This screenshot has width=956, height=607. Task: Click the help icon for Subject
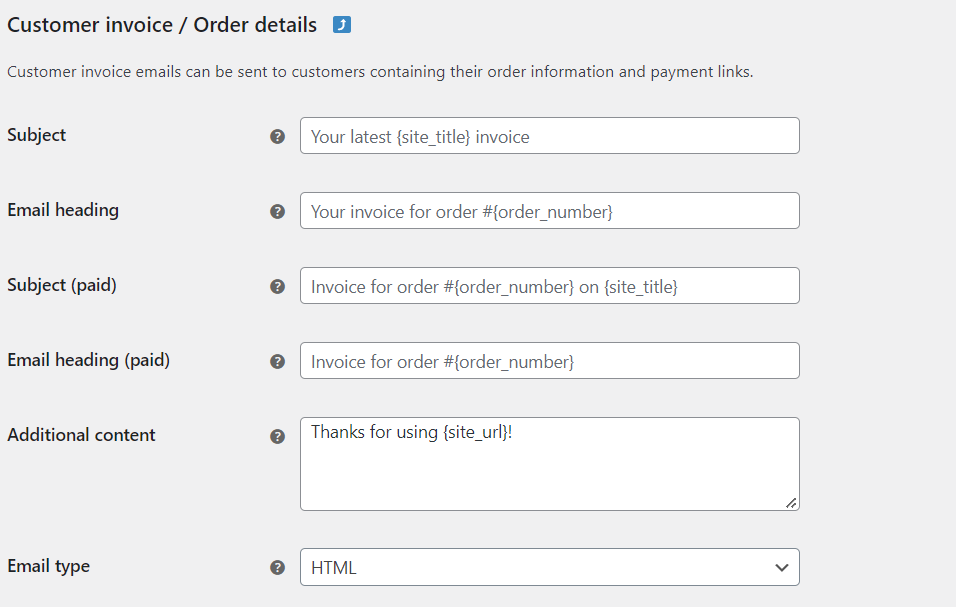278,136
